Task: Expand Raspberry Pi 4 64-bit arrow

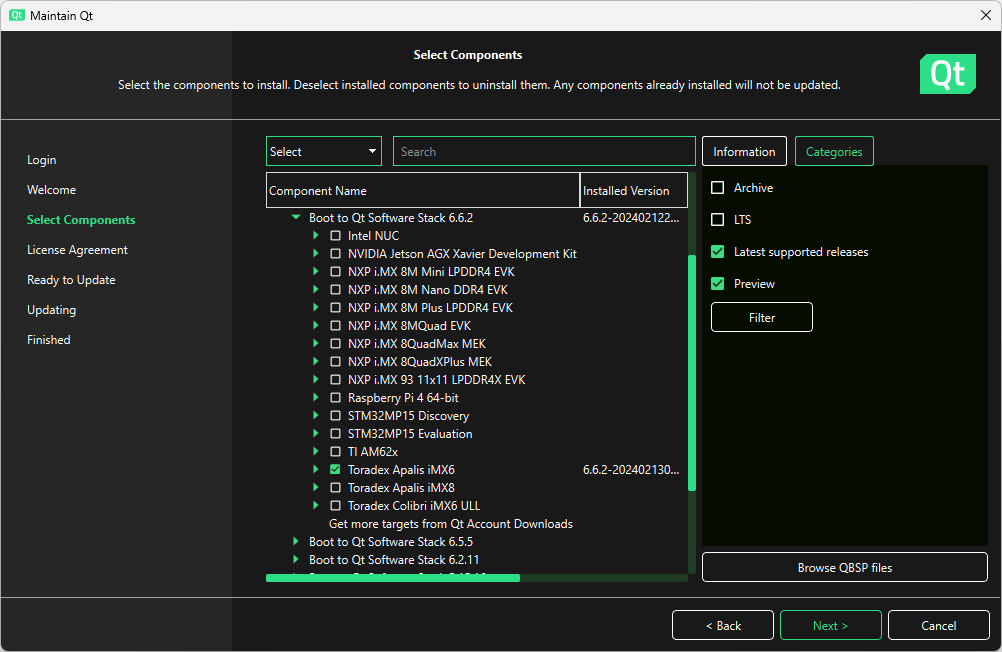Action: click(316, 398)
